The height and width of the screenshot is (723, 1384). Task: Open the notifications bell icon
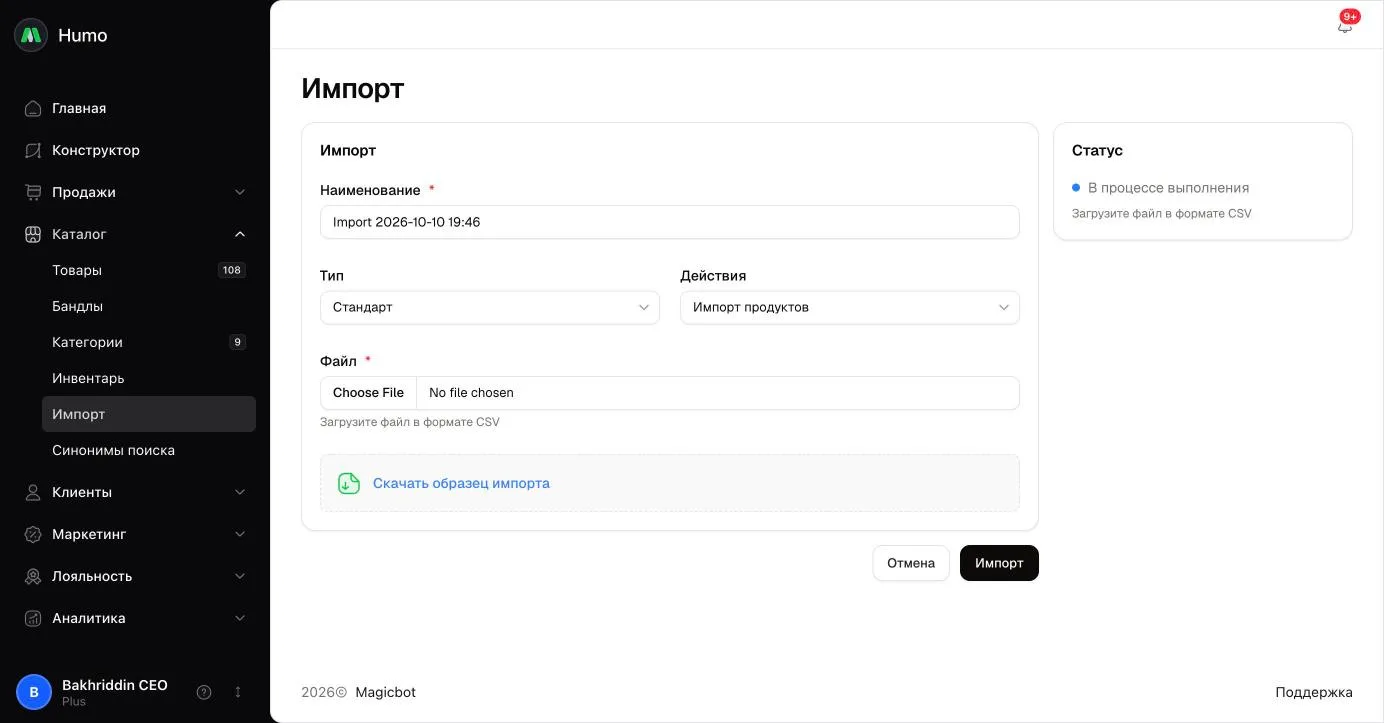1345,26
